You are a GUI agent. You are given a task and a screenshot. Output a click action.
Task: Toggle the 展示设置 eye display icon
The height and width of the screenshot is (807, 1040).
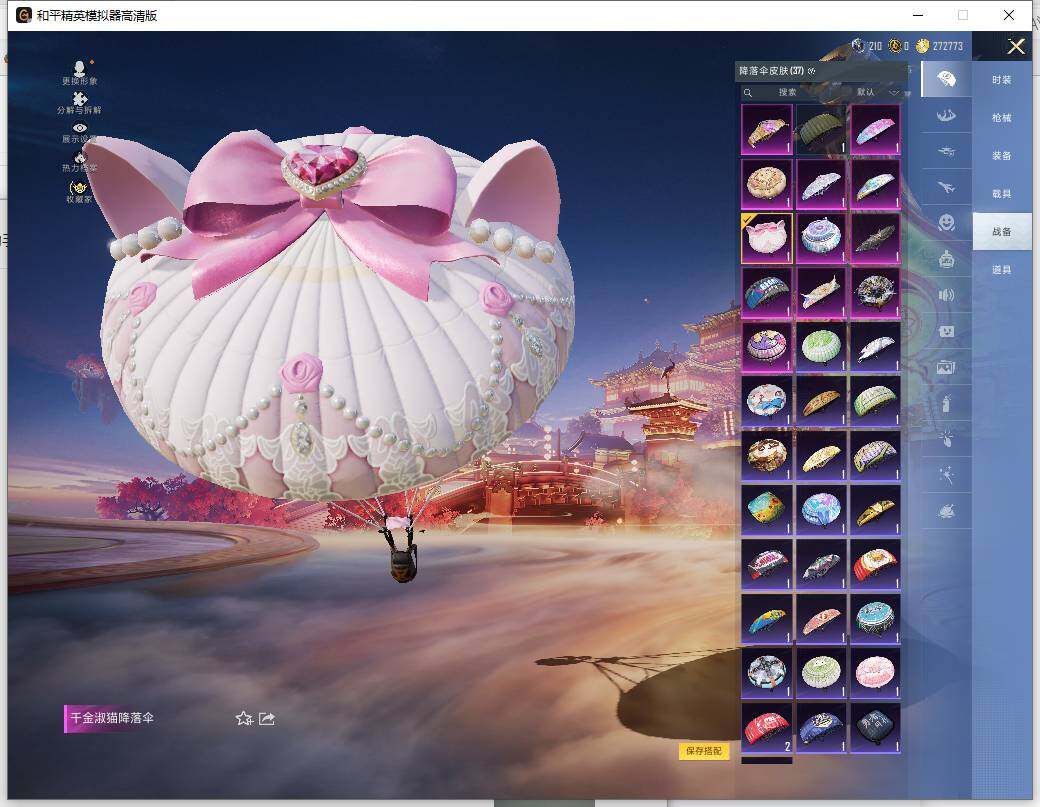pos(79,128)
